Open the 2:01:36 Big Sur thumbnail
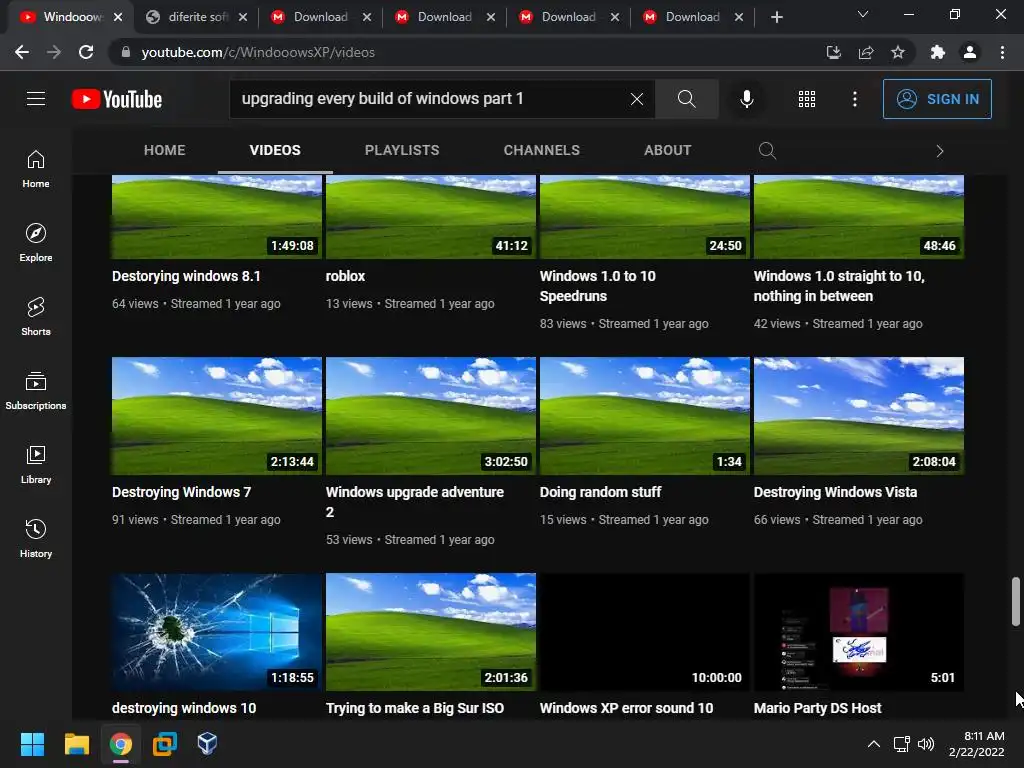The height and width of the screenshot is (768, 1024). [431, 632]
